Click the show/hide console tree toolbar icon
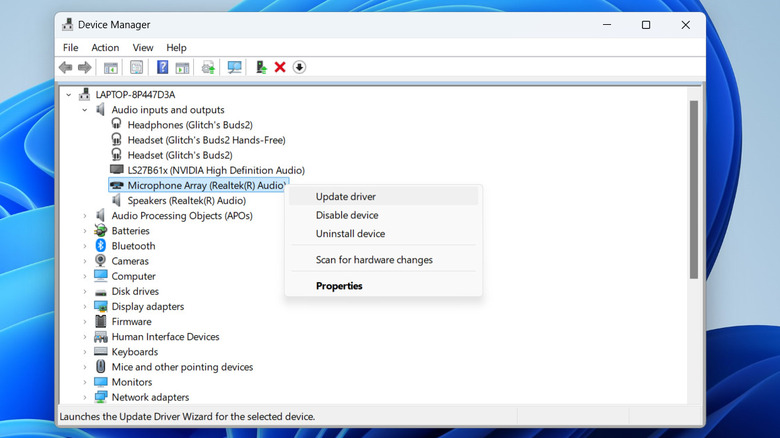Viewport: 780px width, 438px height. 111,67
